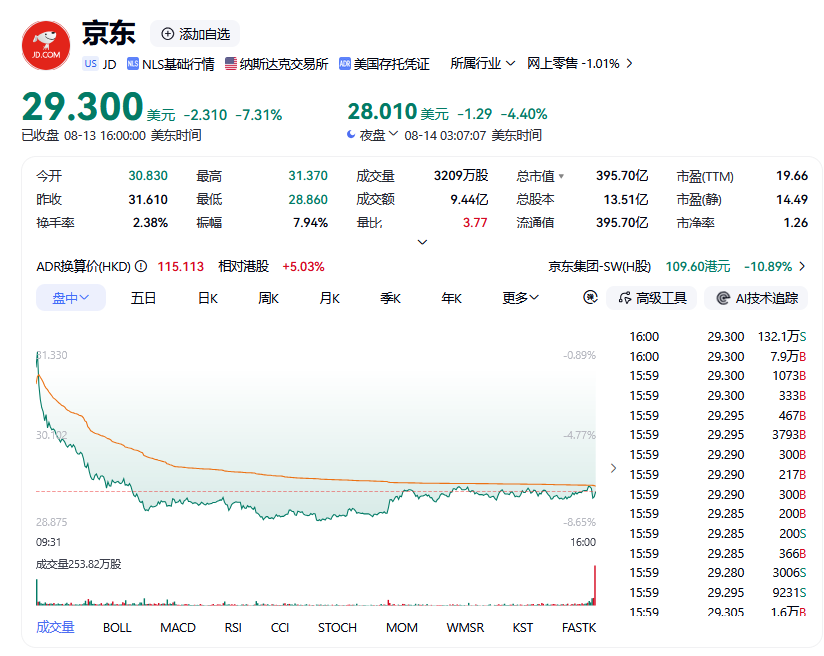The image size is (824, 656).
Task: Click the NLS badge icon
Action: [132, 64]
